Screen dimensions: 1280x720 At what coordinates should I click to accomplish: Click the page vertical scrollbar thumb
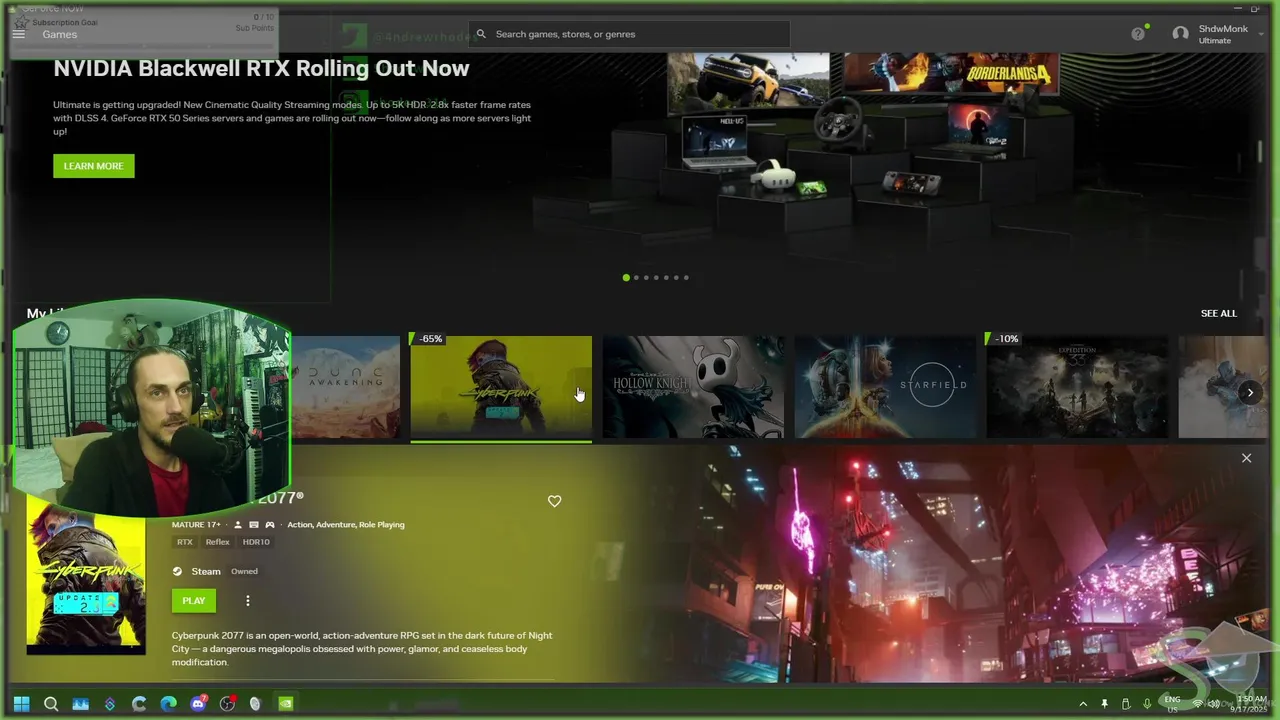coord(1260,152)
